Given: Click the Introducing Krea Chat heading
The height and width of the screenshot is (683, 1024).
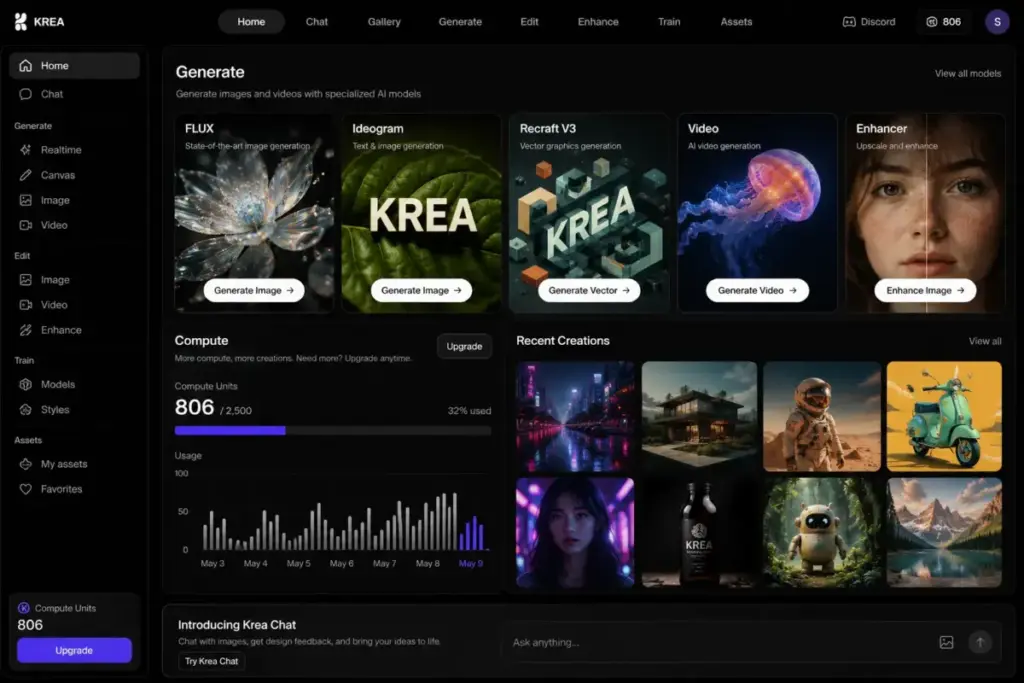Looking at the screenshot, I should [x=237, y=625].
